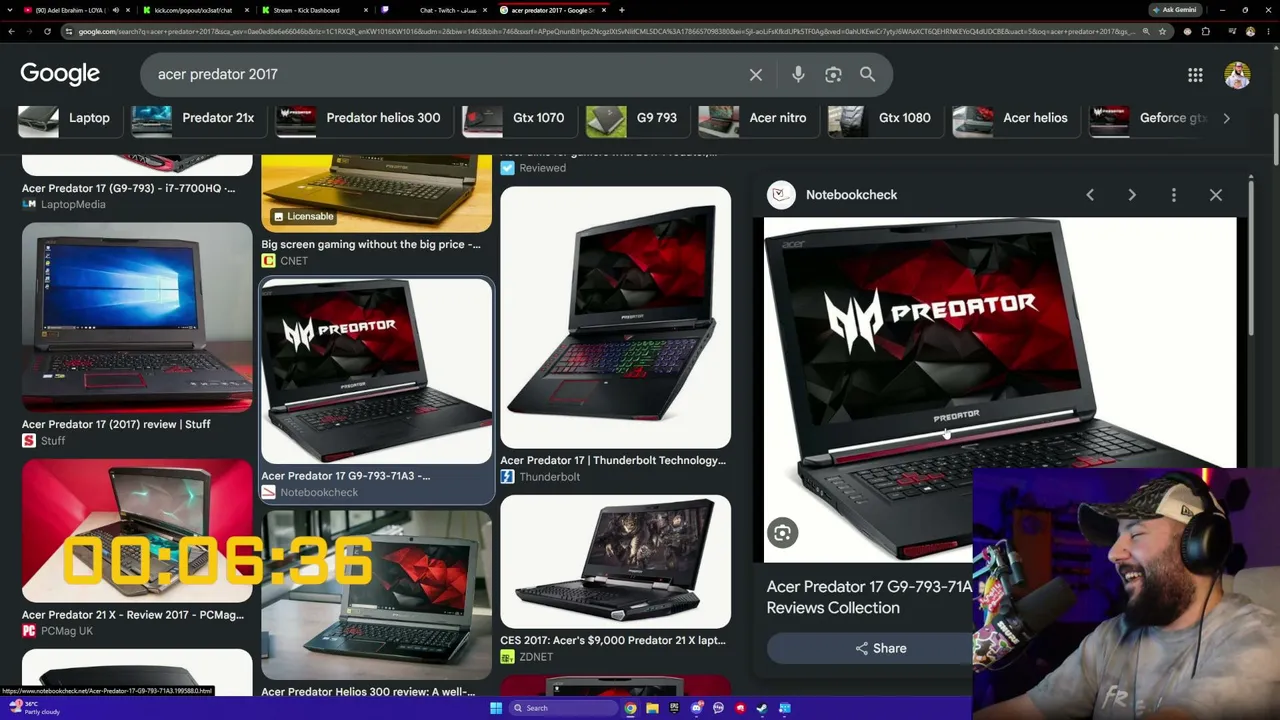Open the Windows Start menu
This screenshot has width=1280, height=720.
495,708
